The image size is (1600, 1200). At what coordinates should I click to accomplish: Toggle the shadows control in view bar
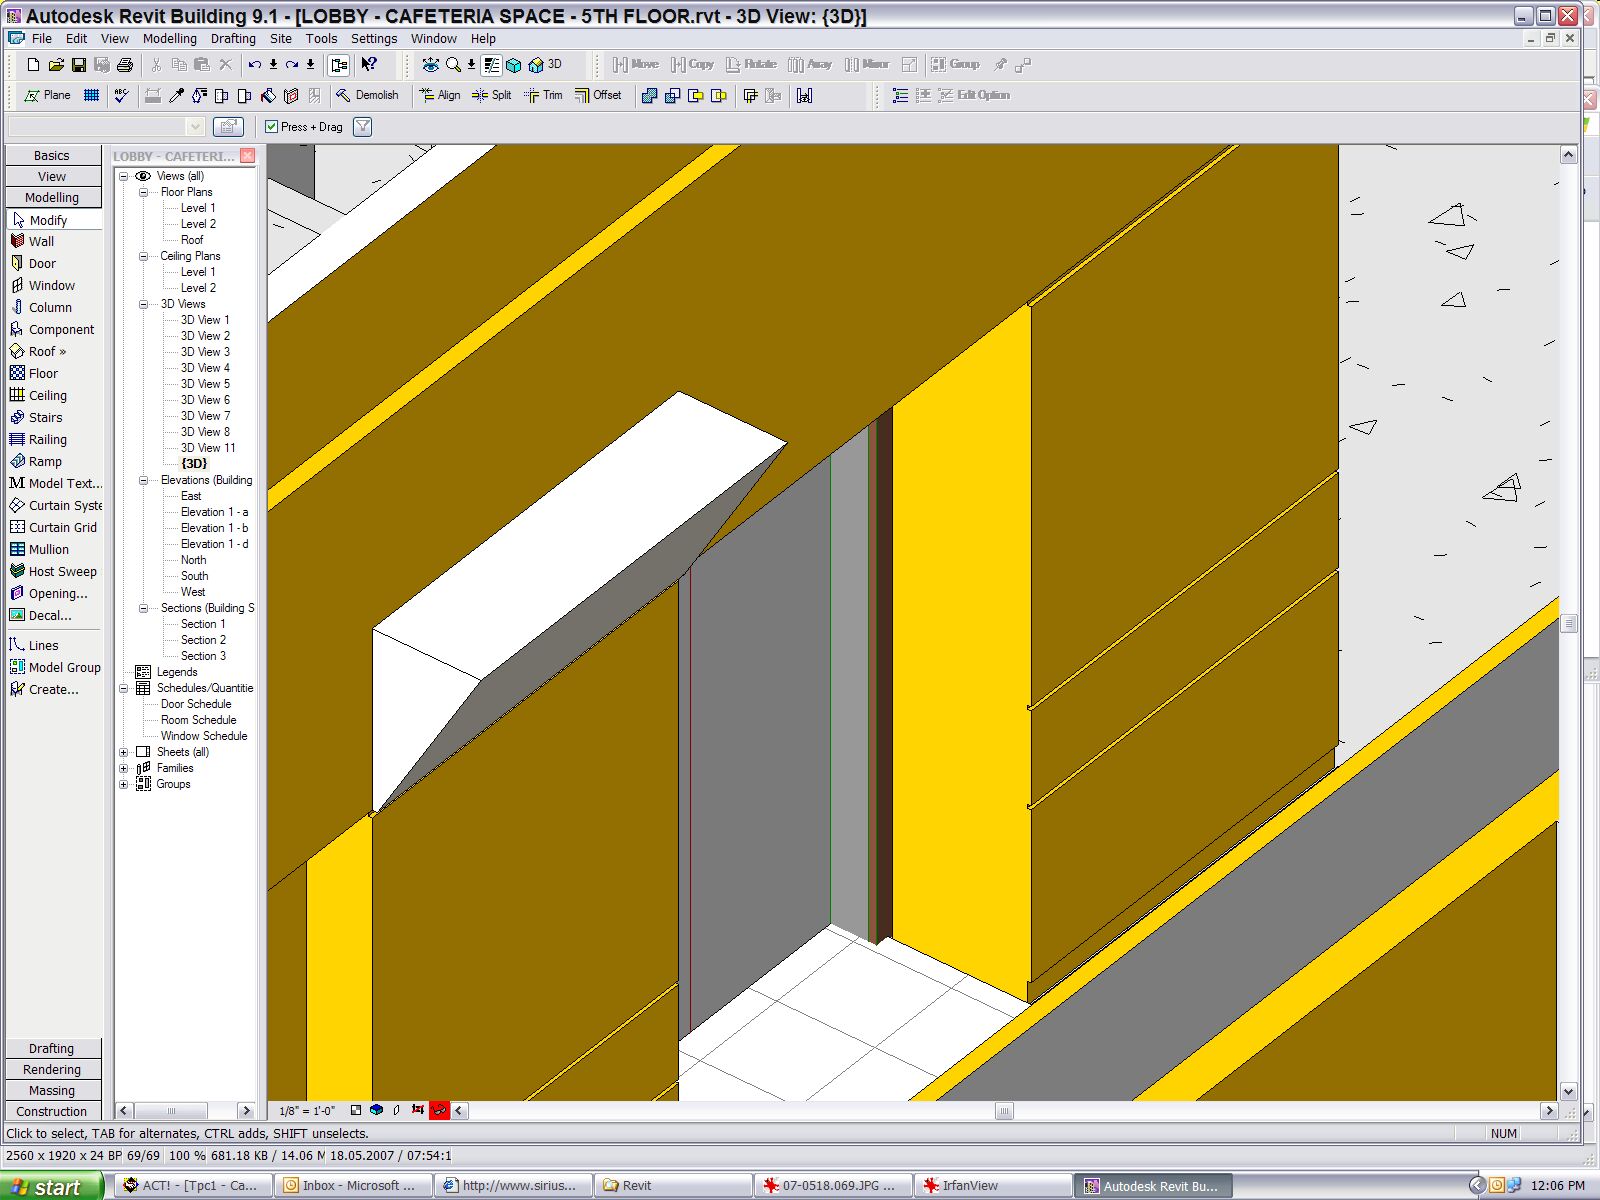[x=397, y=1110]
